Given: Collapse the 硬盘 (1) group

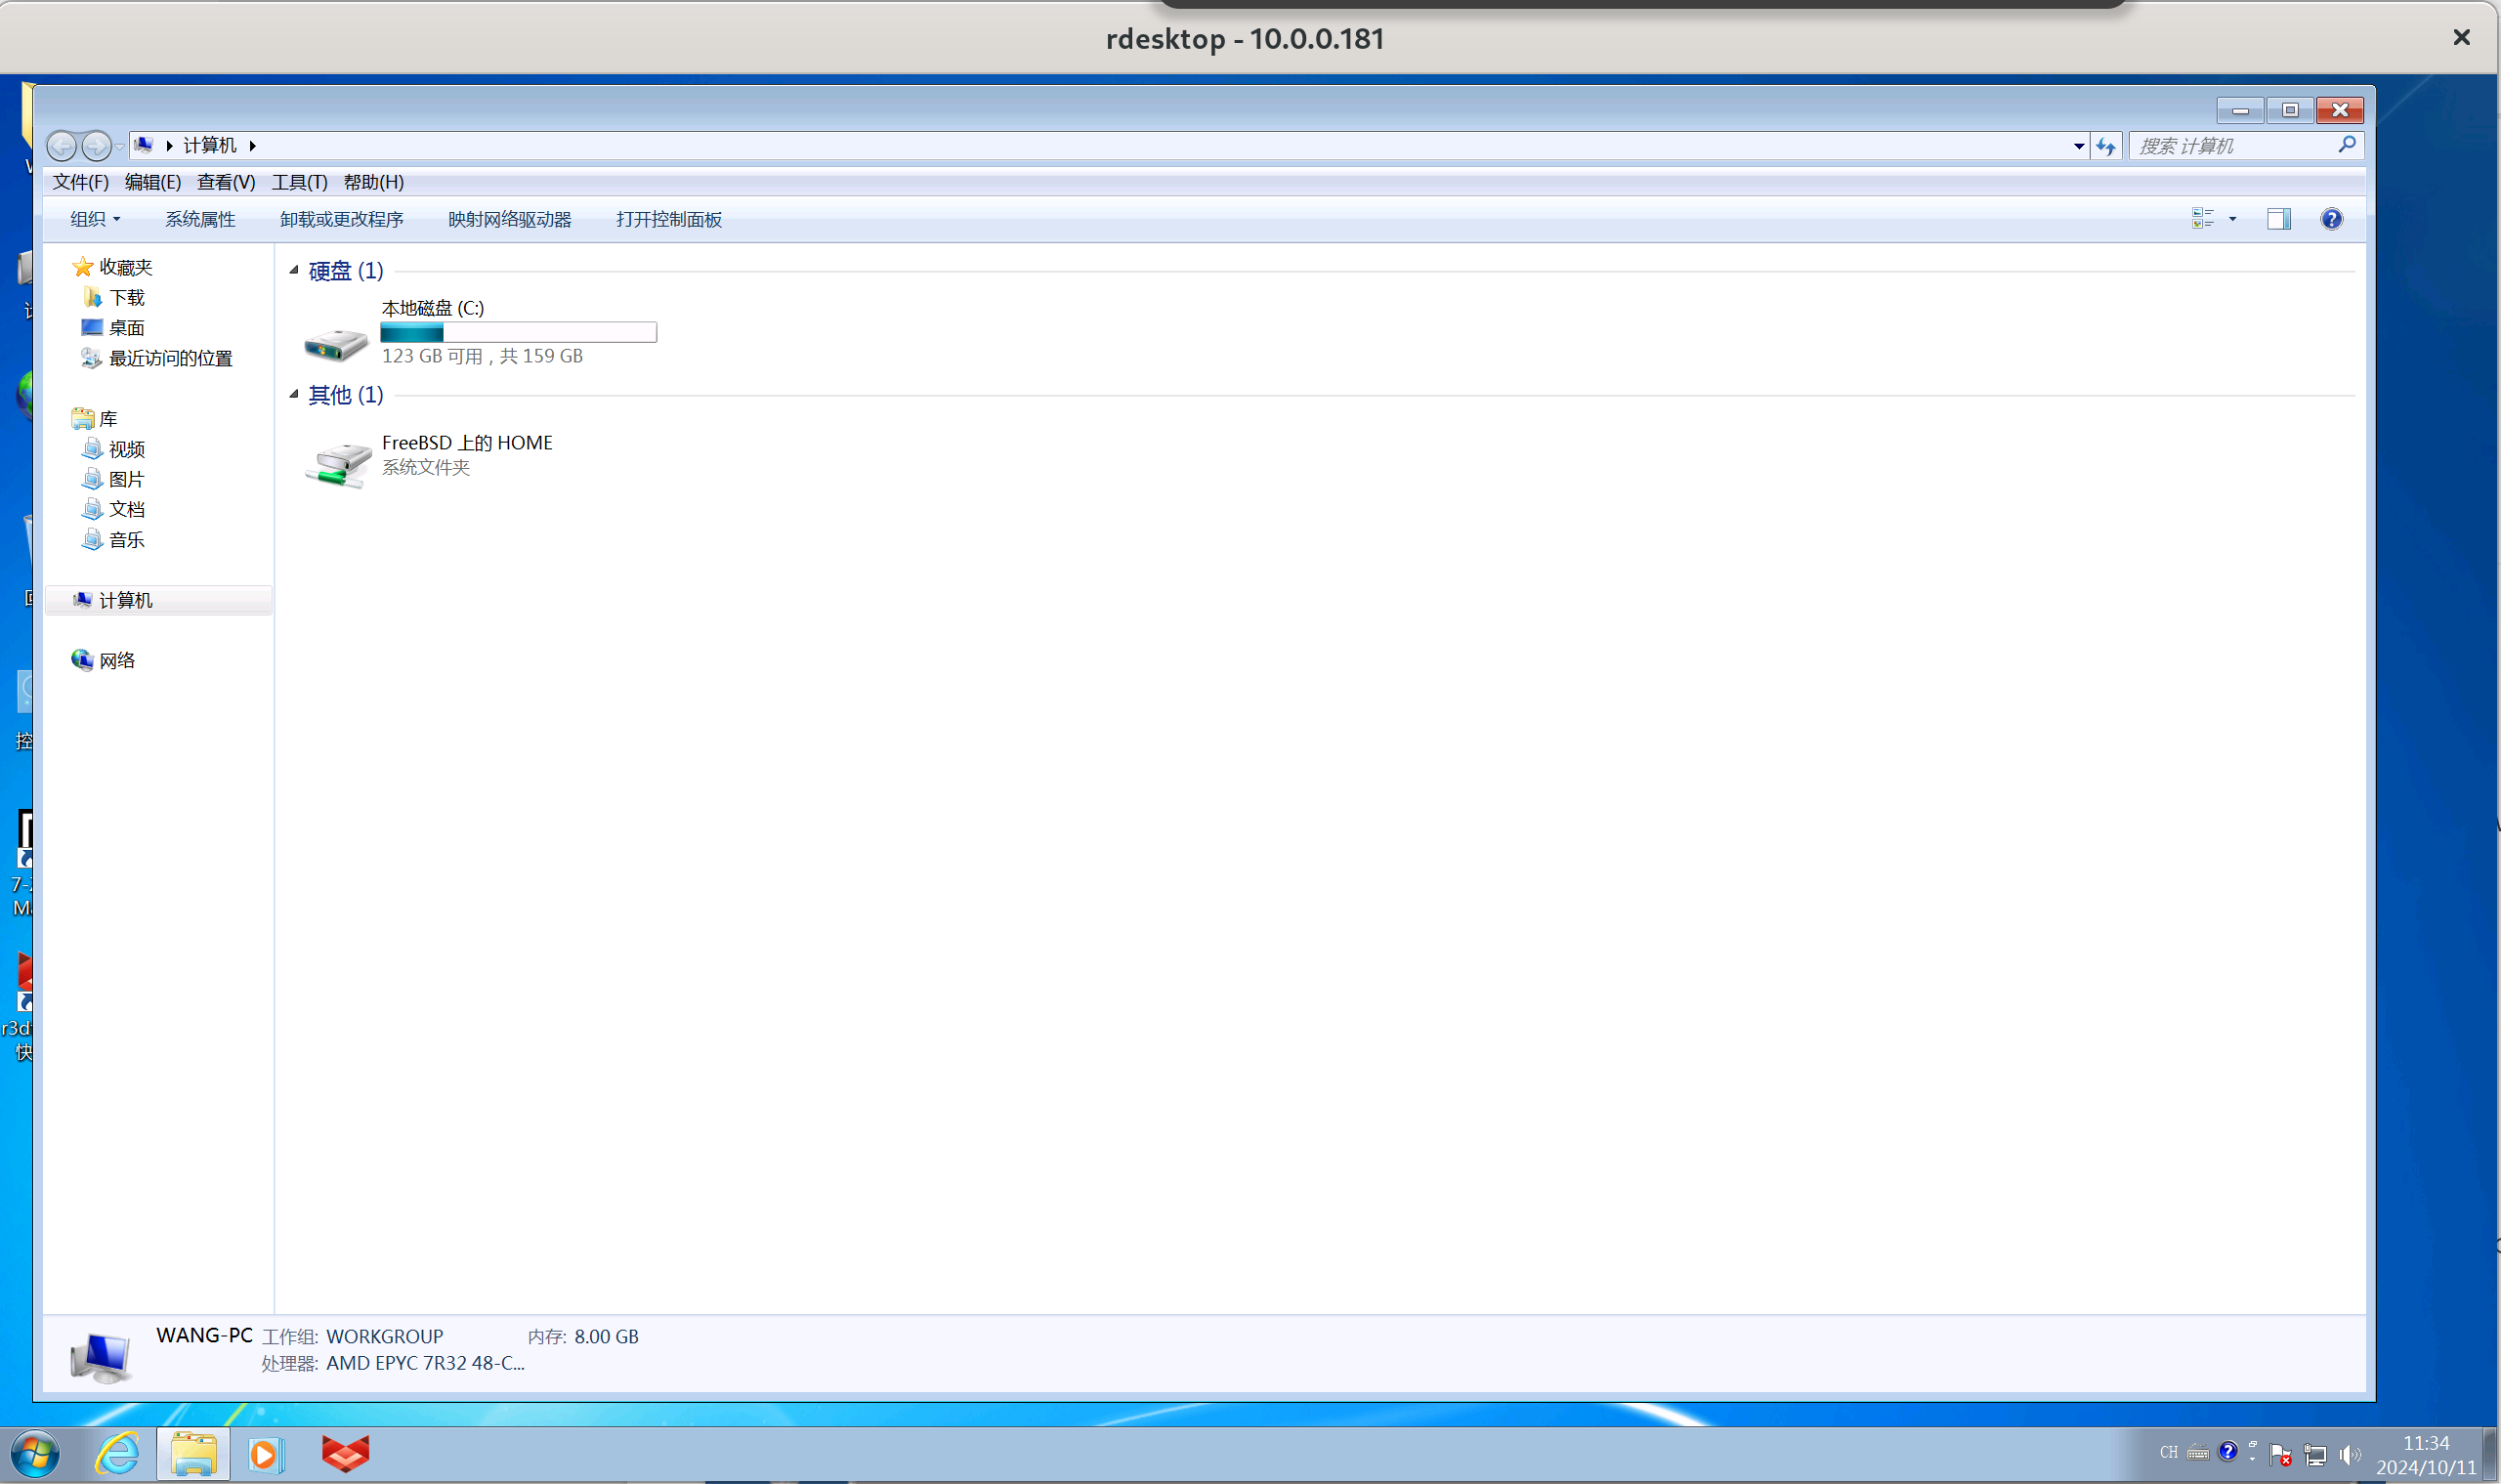Looking at the screenshot, I should pos(294,270).
